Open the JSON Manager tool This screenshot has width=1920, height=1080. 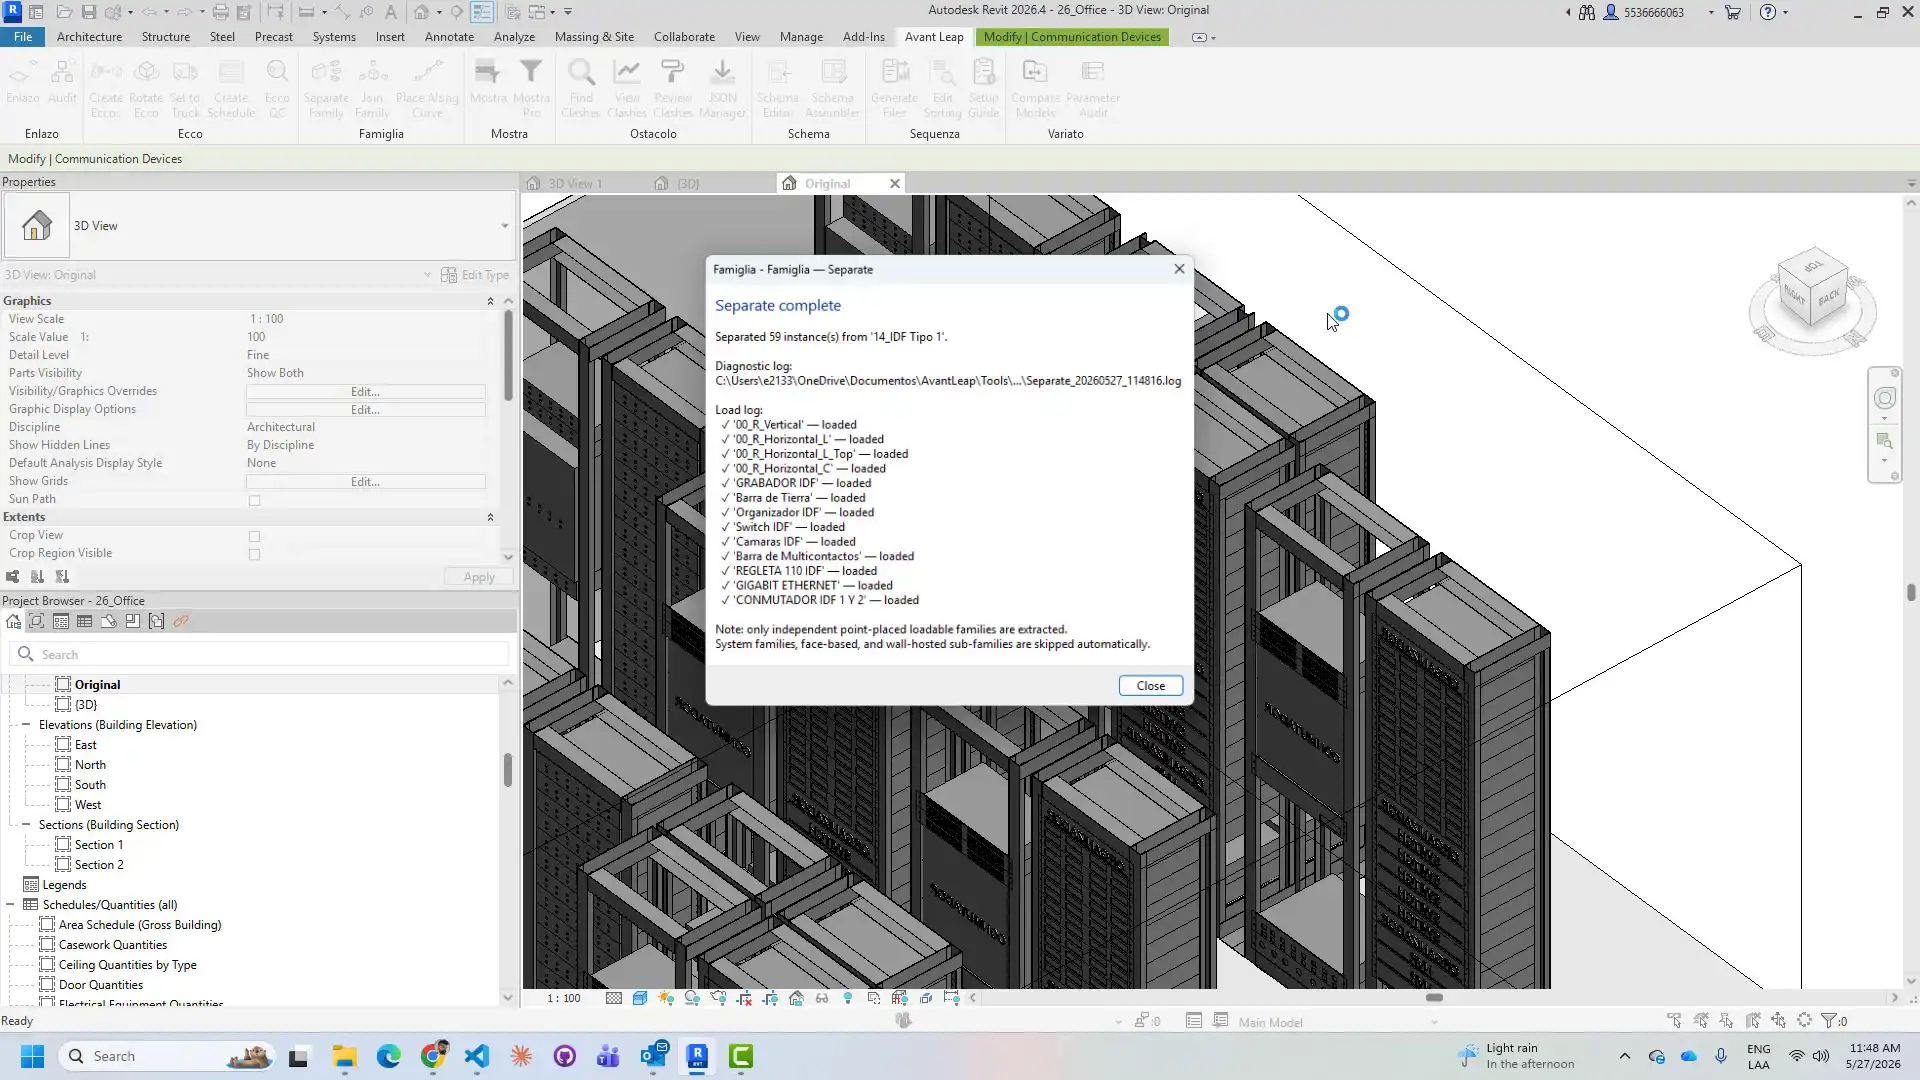coord(722,88)
